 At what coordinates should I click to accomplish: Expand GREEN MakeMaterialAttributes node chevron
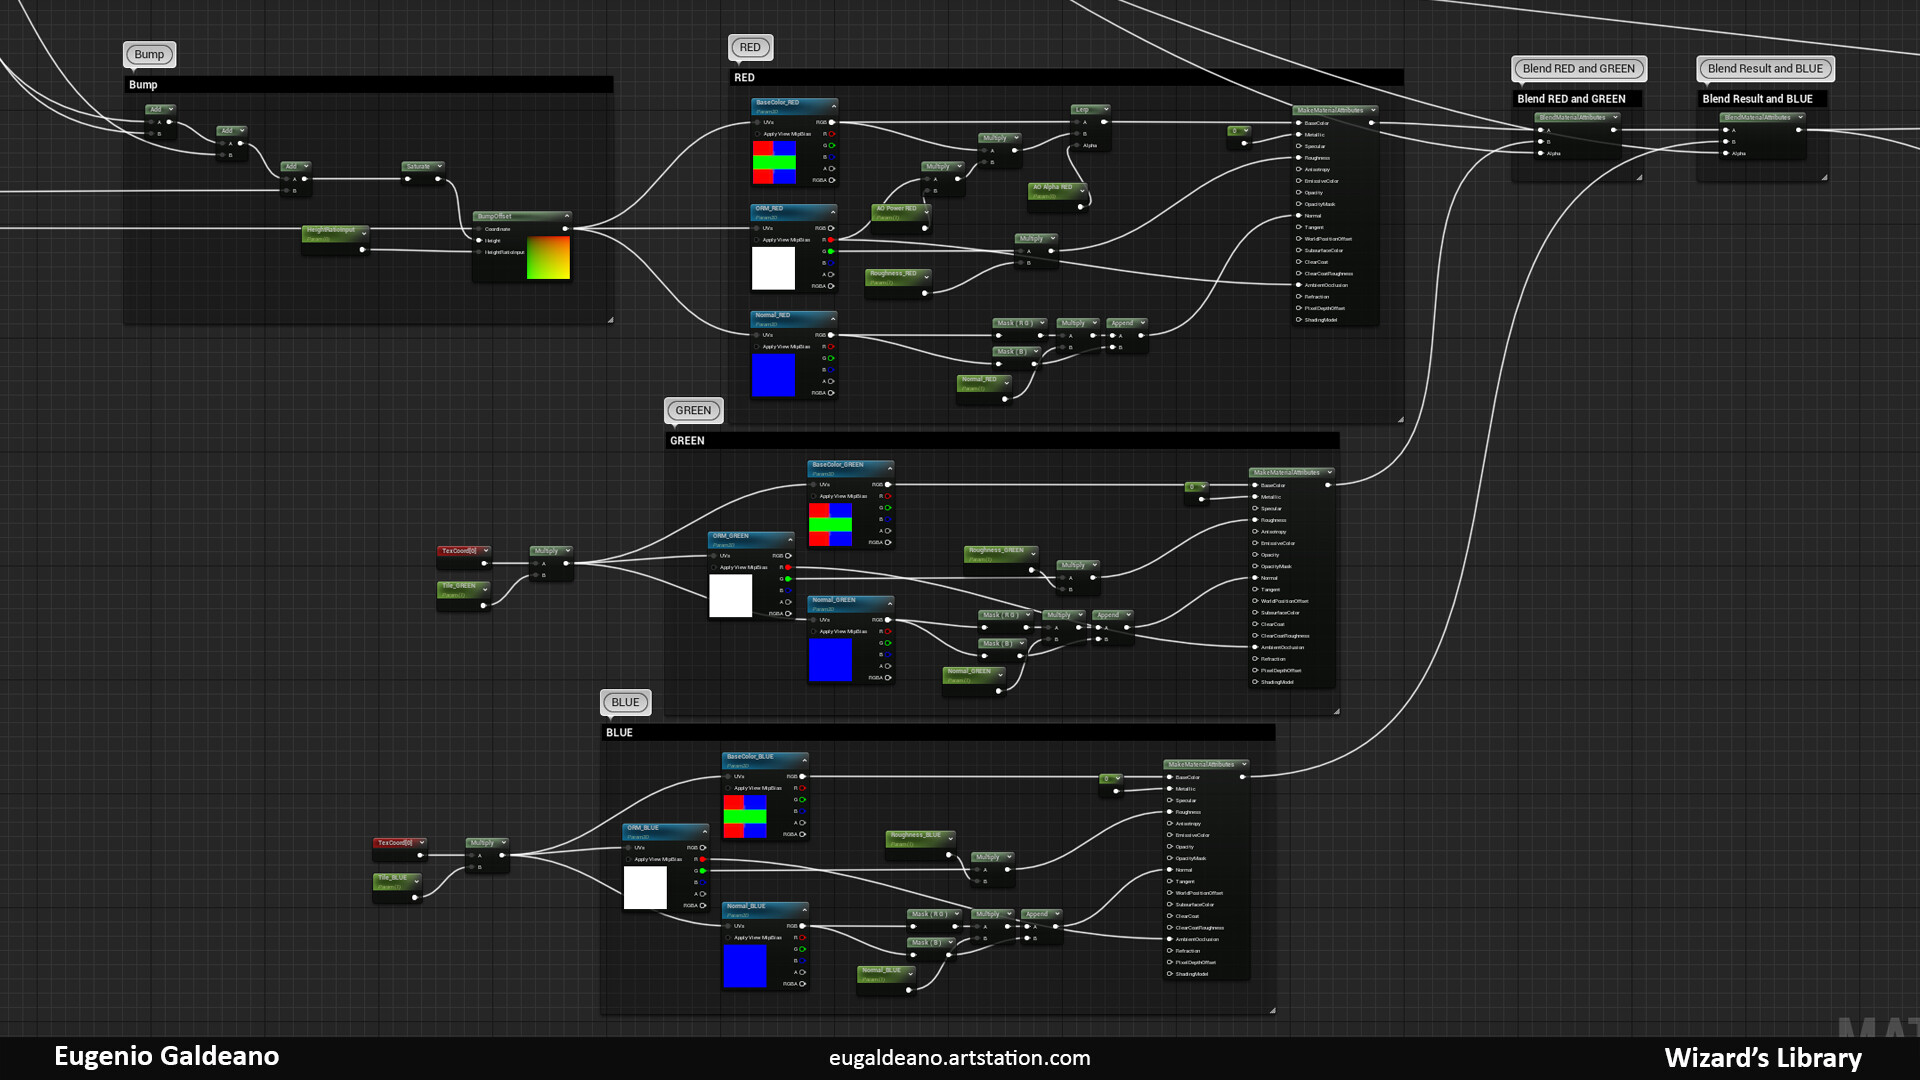(1330, 472)
